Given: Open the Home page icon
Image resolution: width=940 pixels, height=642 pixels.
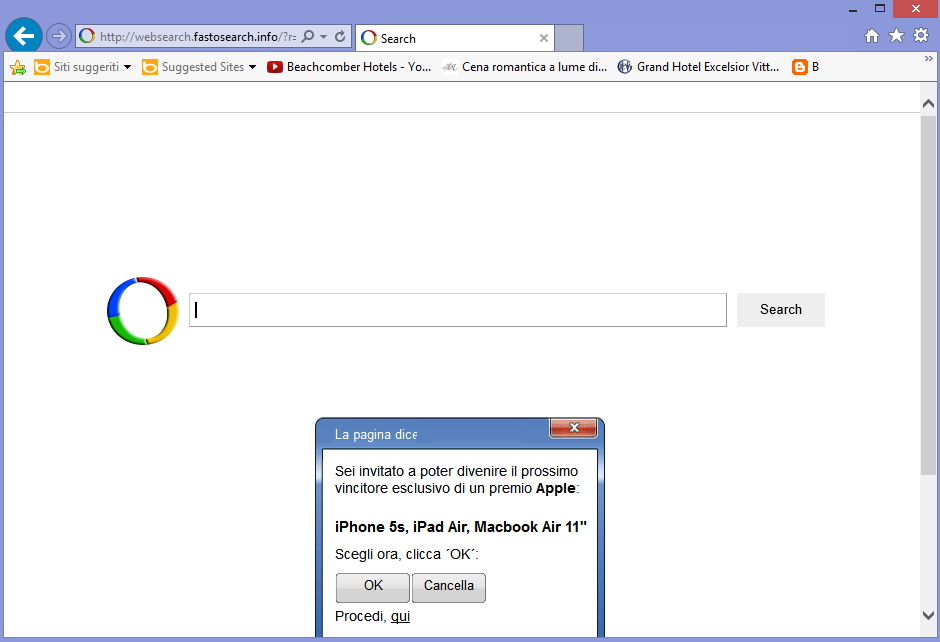Looking at the screenshot, I should [872, 36].
